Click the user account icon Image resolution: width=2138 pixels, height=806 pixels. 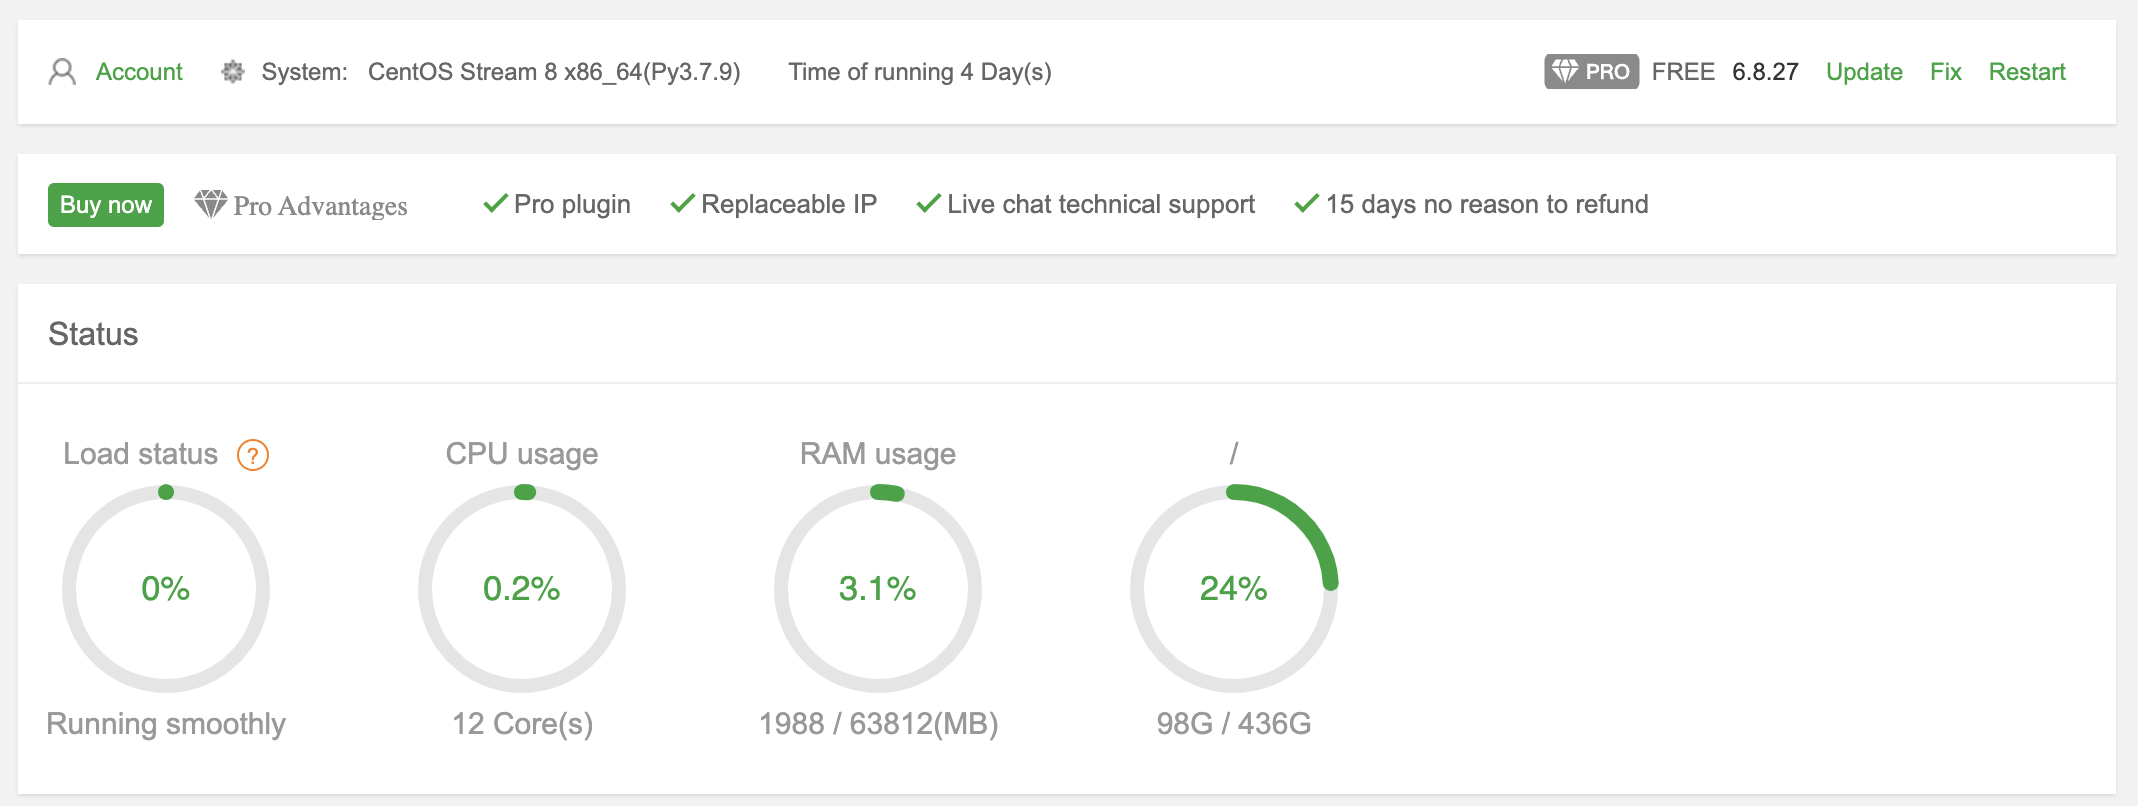62,72
